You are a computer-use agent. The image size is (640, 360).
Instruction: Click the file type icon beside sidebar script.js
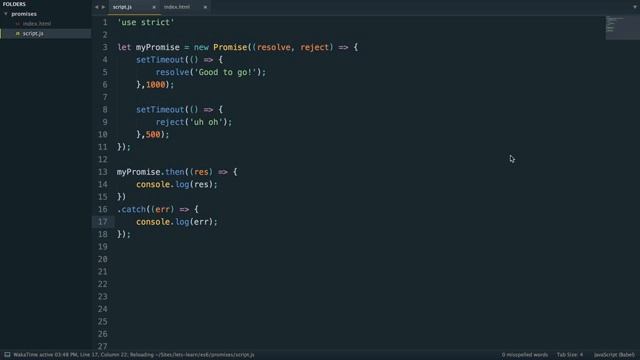18,33
